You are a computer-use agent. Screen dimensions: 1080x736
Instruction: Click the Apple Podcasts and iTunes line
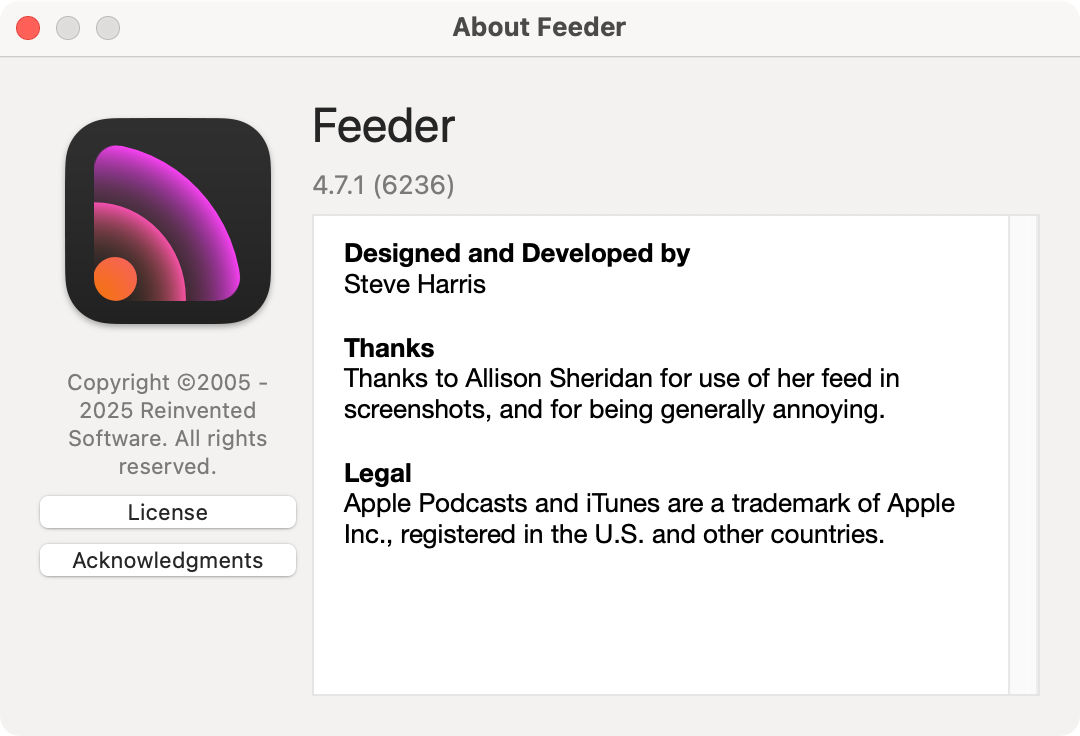point(649,503)
